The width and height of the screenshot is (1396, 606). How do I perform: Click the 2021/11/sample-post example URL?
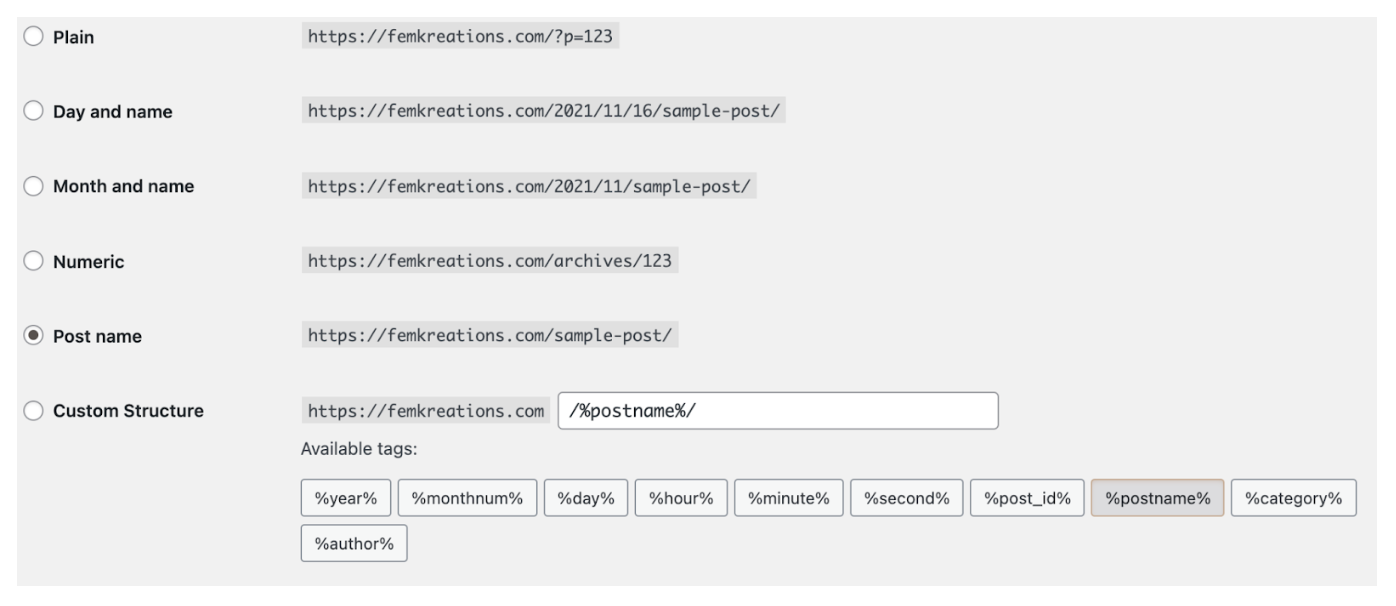[529, 187]
